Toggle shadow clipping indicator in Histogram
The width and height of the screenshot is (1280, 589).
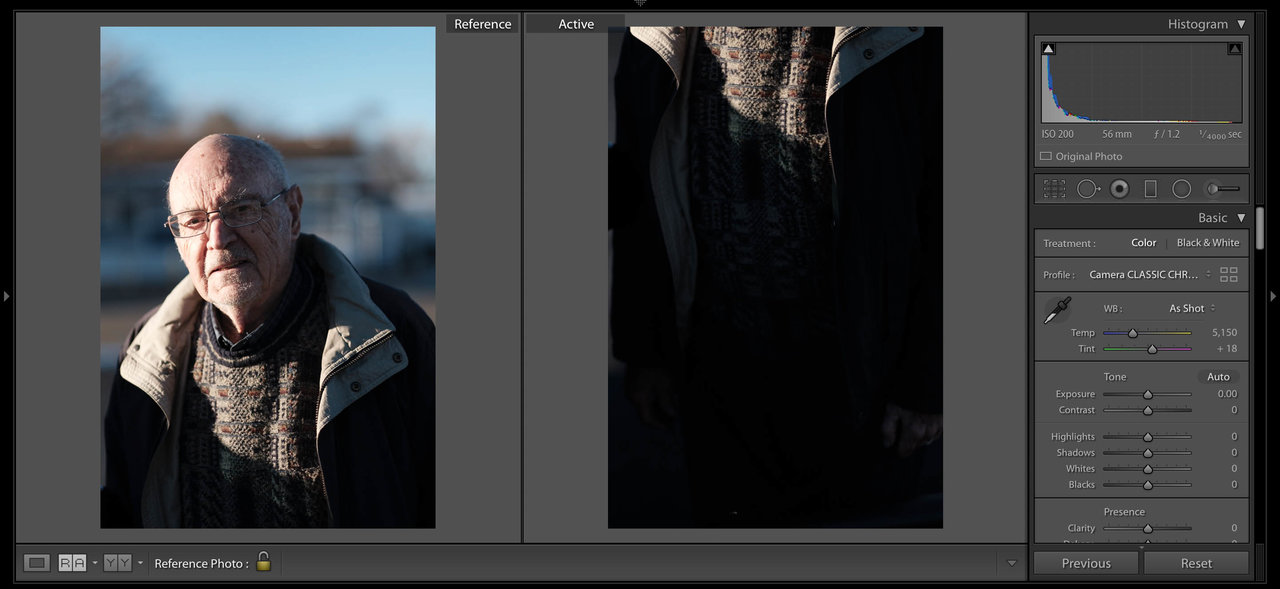coord(1048,48)
